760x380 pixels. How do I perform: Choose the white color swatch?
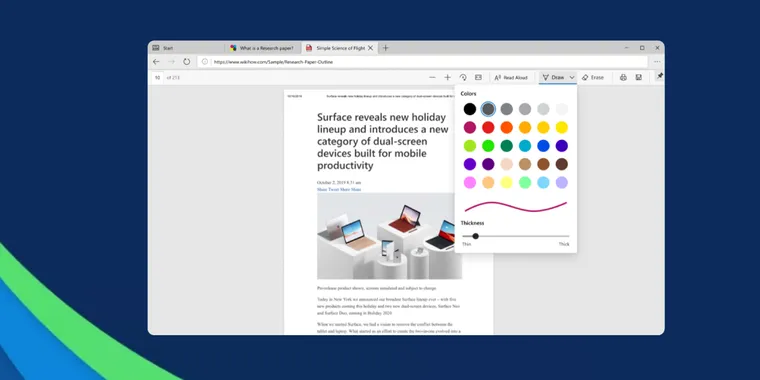(562, 109)
